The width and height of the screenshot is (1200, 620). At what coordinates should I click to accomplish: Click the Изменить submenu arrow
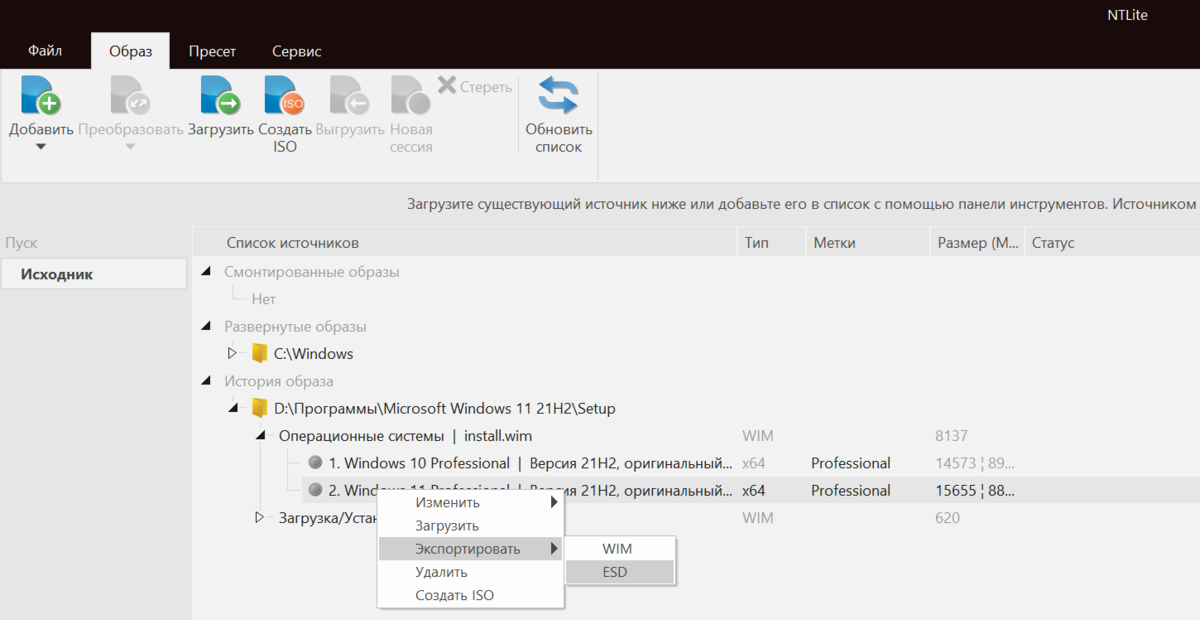point(554,502)
